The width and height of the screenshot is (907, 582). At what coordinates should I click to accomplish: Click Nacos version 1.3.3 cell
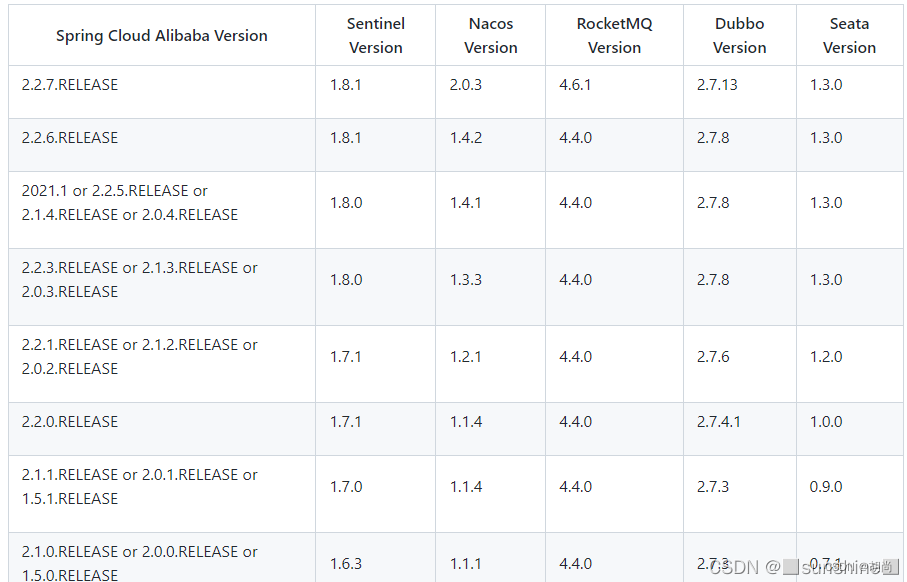pos(466,280)
